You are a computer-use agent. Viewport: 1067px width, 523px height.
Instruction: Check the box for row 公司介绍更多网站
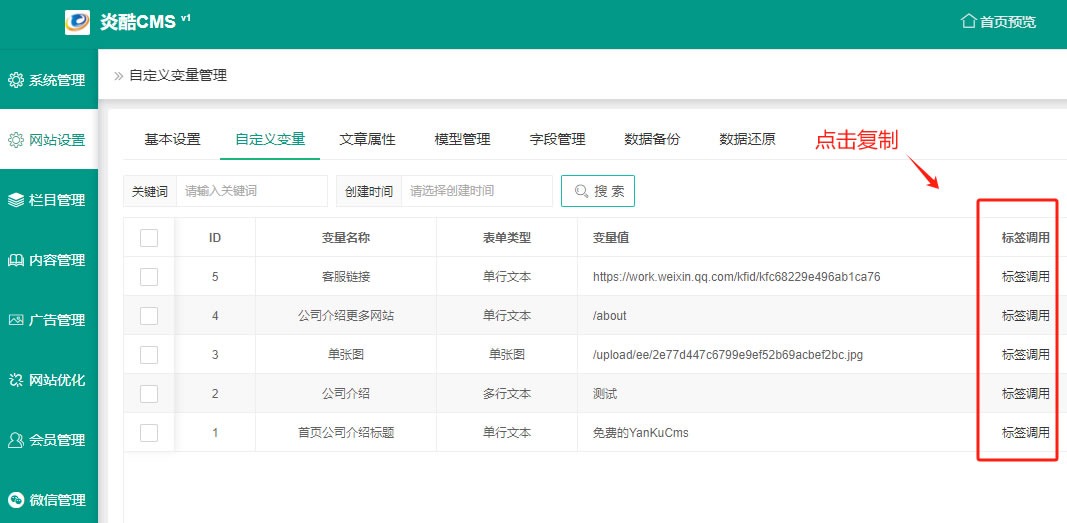[149, 316]
